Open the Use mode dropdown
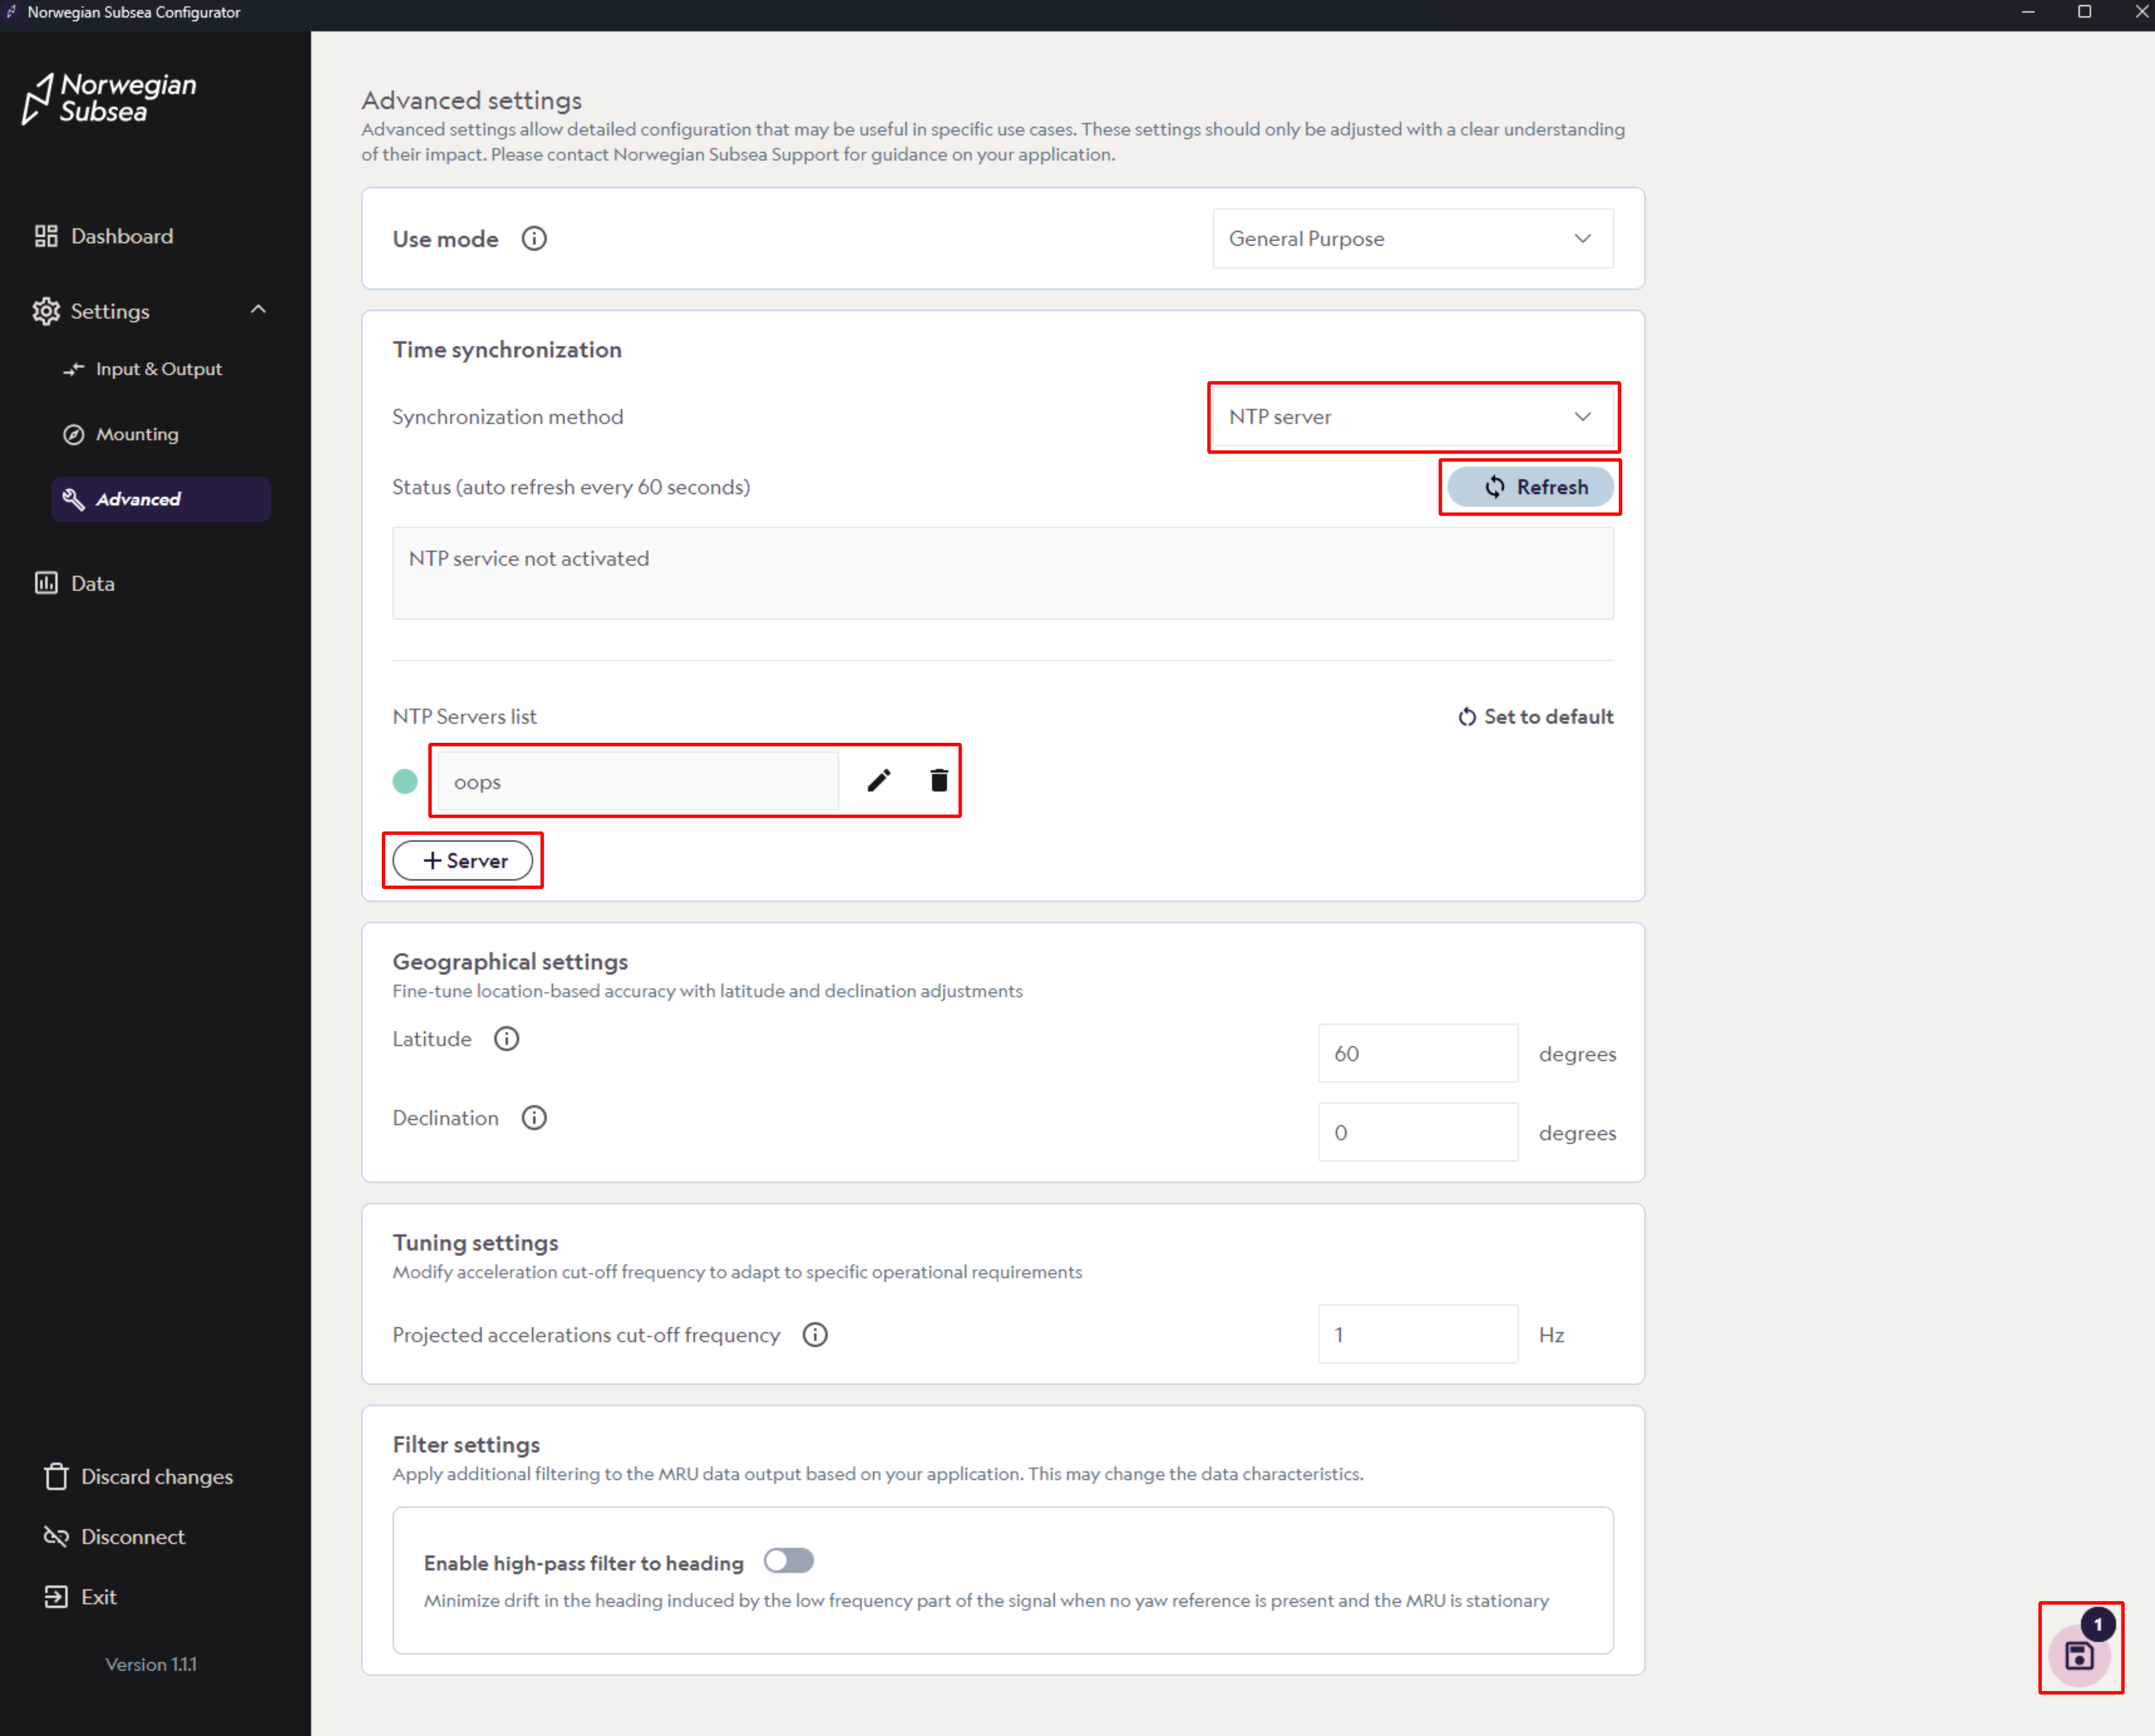The height and width of the screenshot is (1736, 2155). click(1412, 238)
